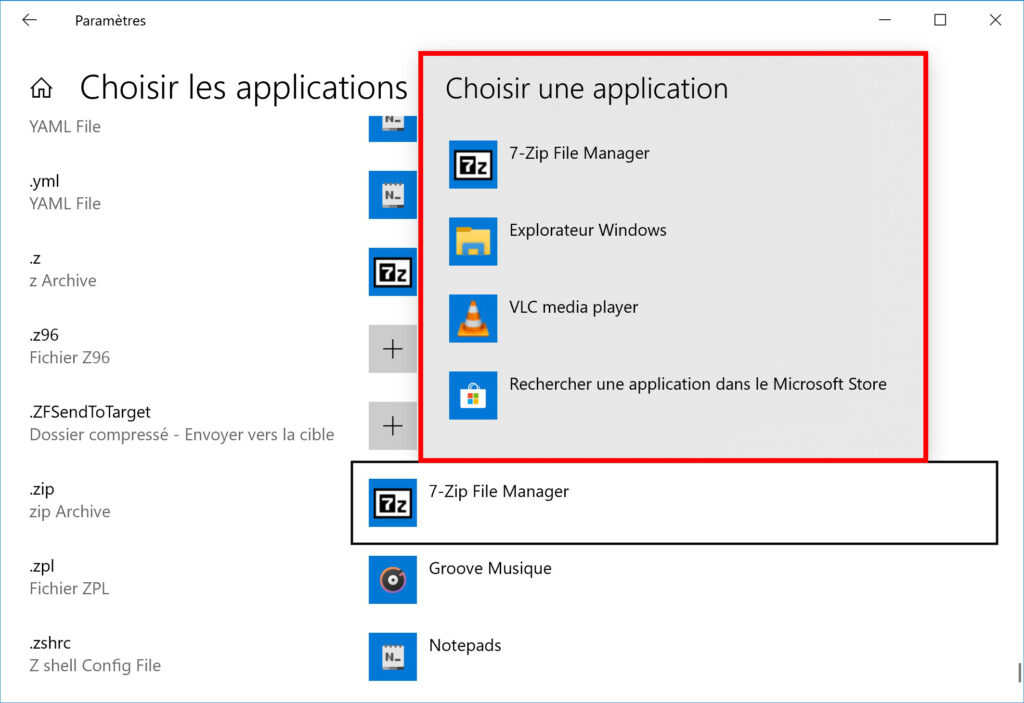Click the .z96 extension label

coord(44,335)
